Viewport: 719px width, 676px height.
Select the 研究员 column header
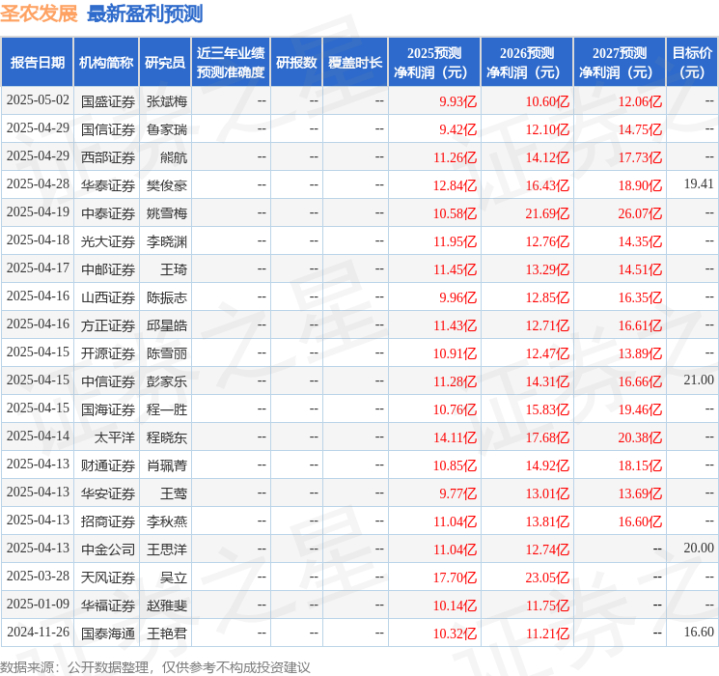click(x=165, y=62)
